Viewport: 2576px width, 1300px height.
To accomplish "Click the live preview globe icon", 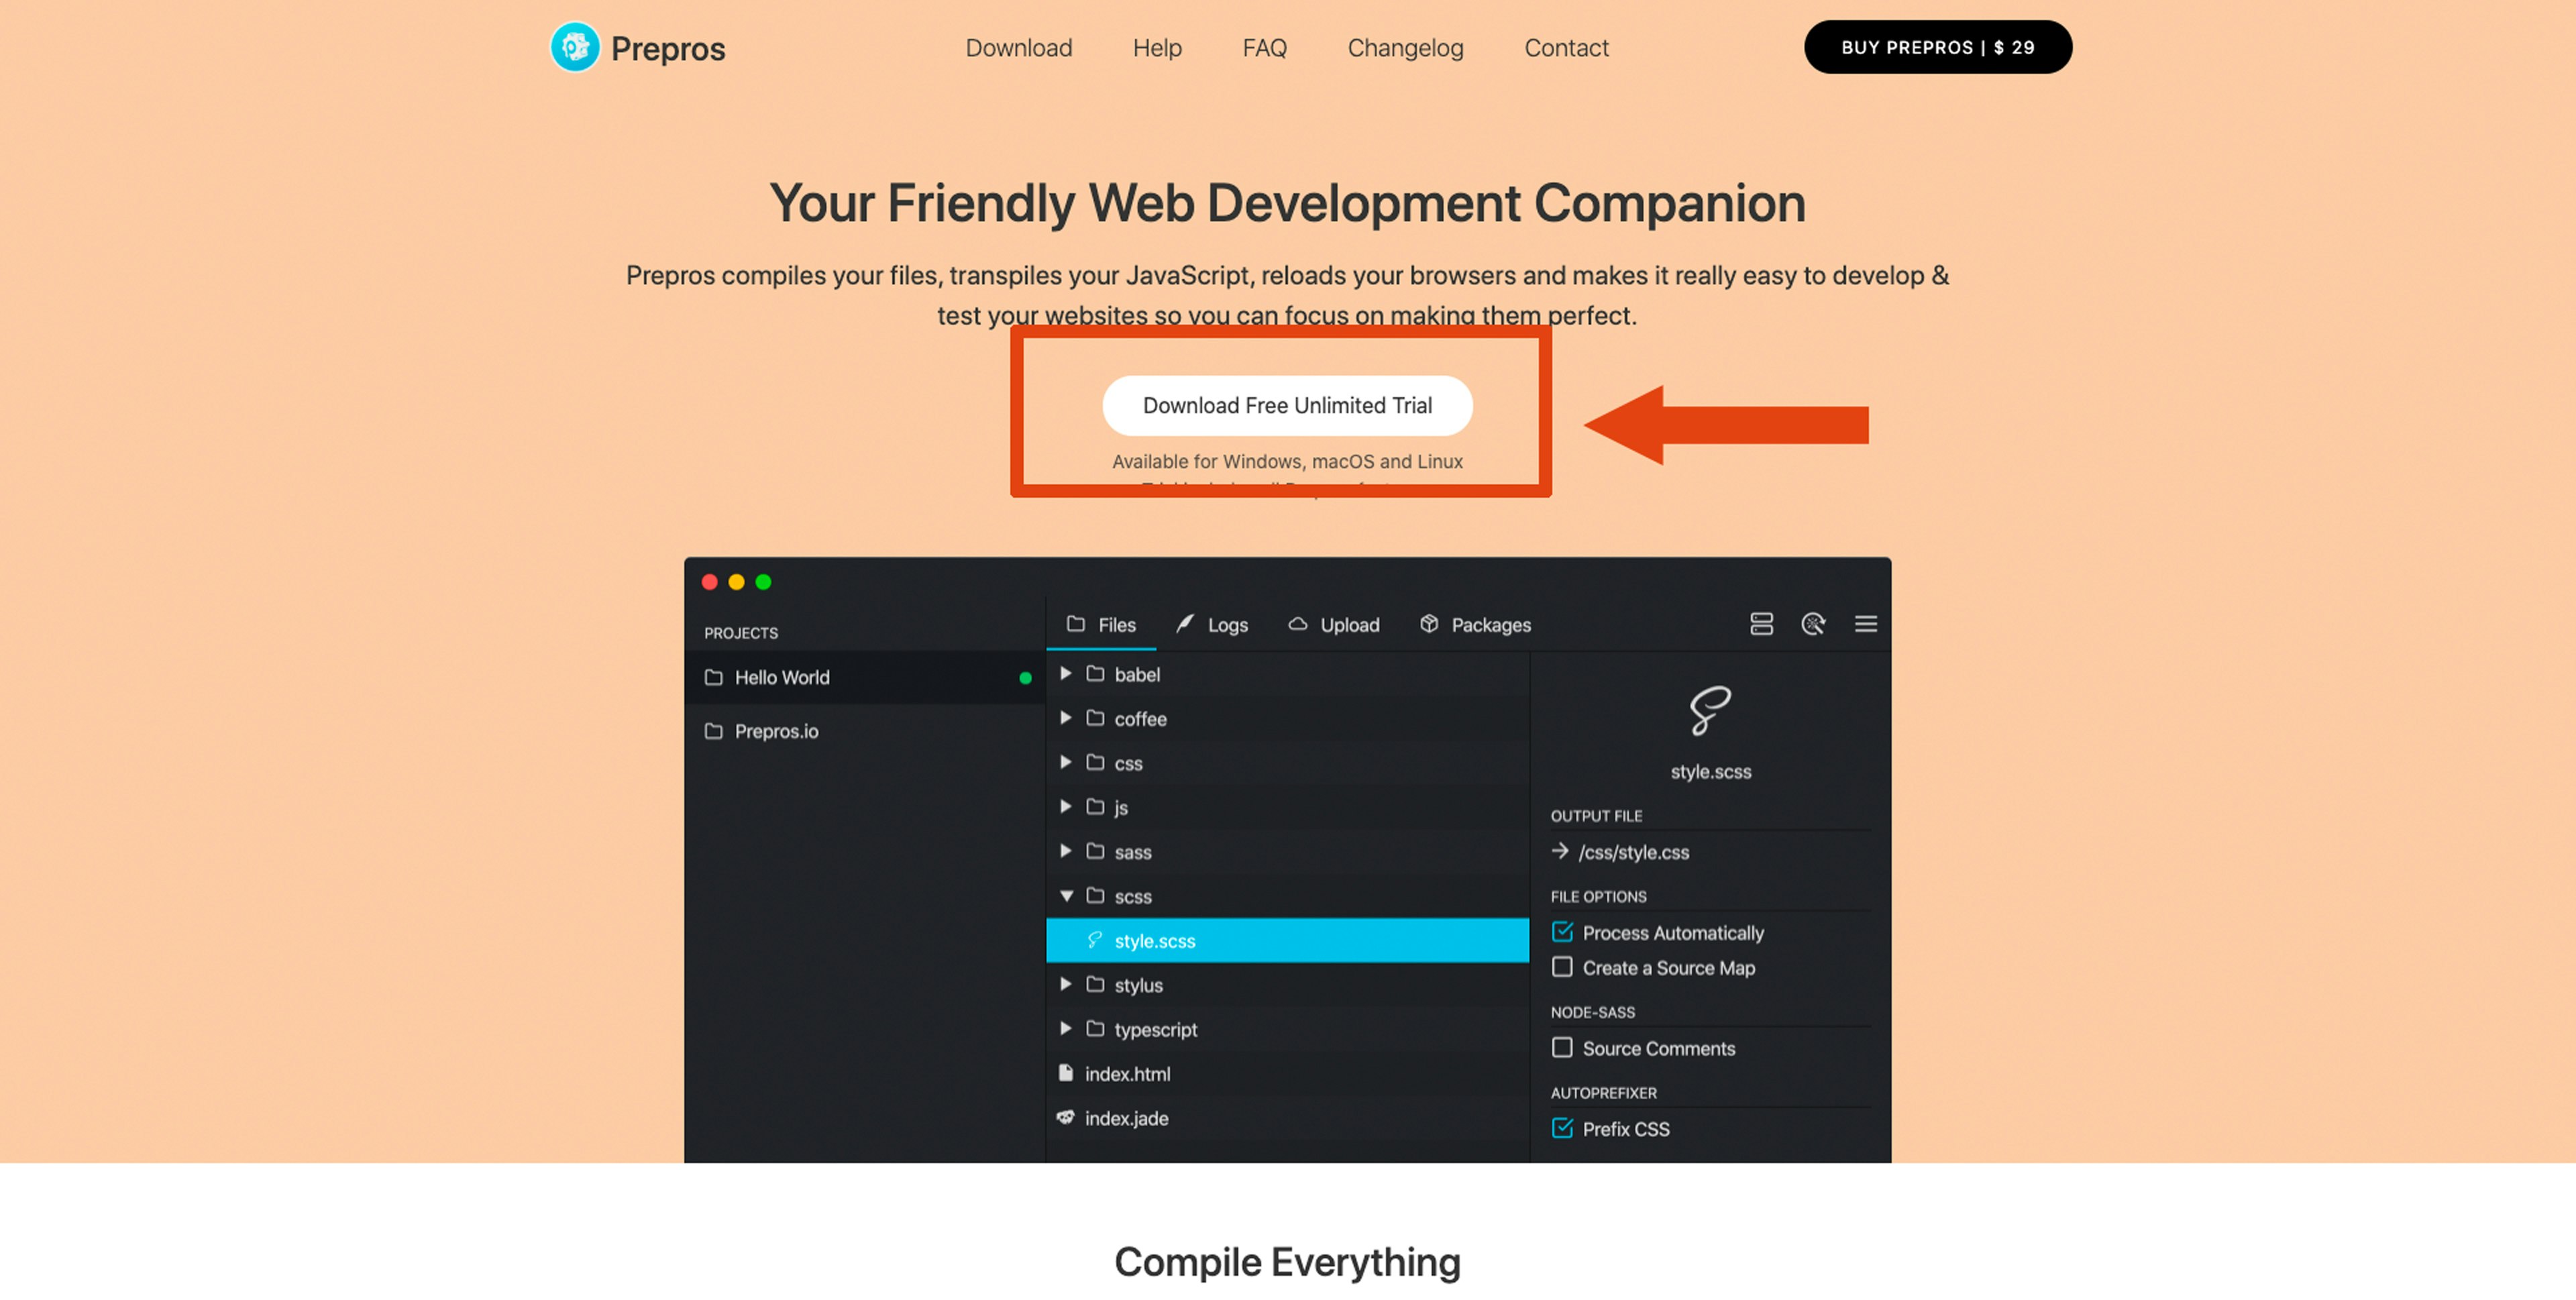I will (x=1813, y=624).
